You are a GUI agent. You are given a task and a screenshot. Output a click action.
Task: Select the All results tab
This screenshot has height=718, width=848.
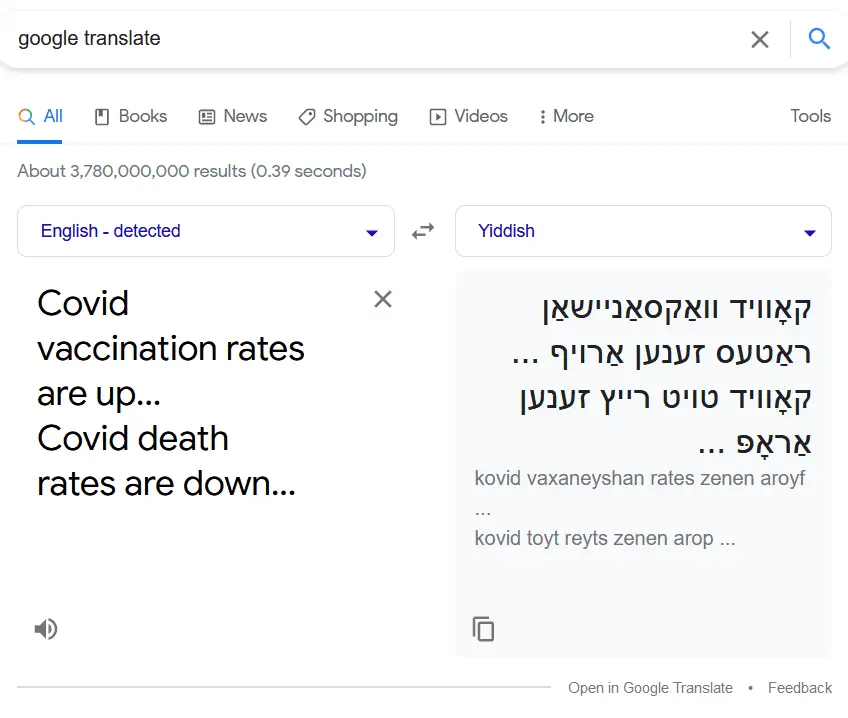[x=41, y=117]
